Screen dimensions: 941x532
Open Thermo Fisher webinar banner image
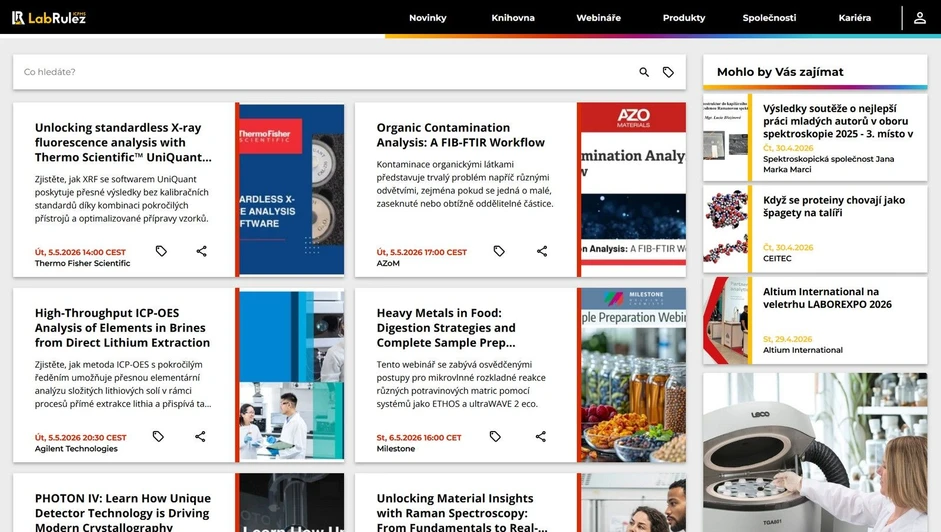pos(292,190)
